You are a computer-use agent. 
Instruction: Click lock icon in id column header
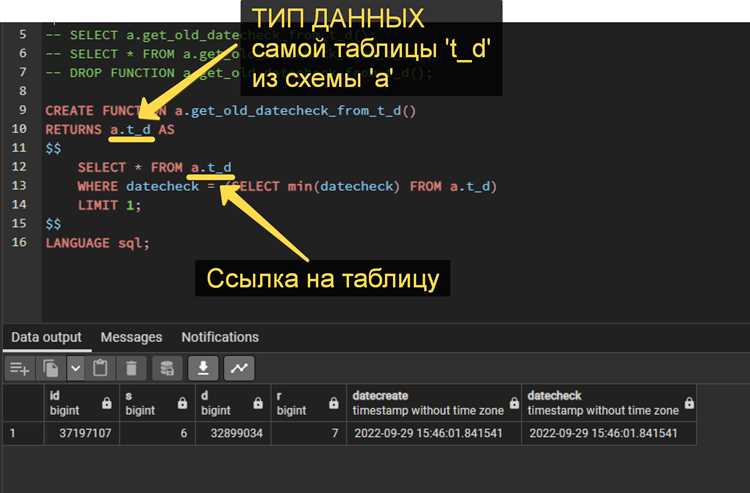[107, 403]
